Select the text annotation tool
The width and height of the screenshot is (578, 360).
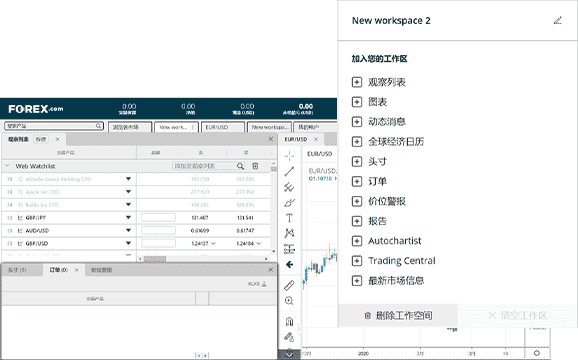pyautogui.click(x=289, y=218)
